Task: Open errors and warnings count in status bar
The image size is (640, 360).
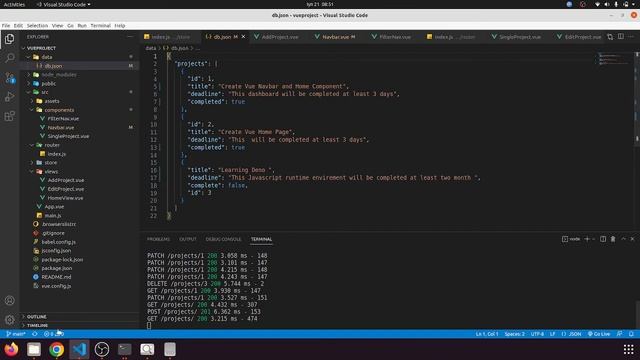Action: [x=53, y=334]
